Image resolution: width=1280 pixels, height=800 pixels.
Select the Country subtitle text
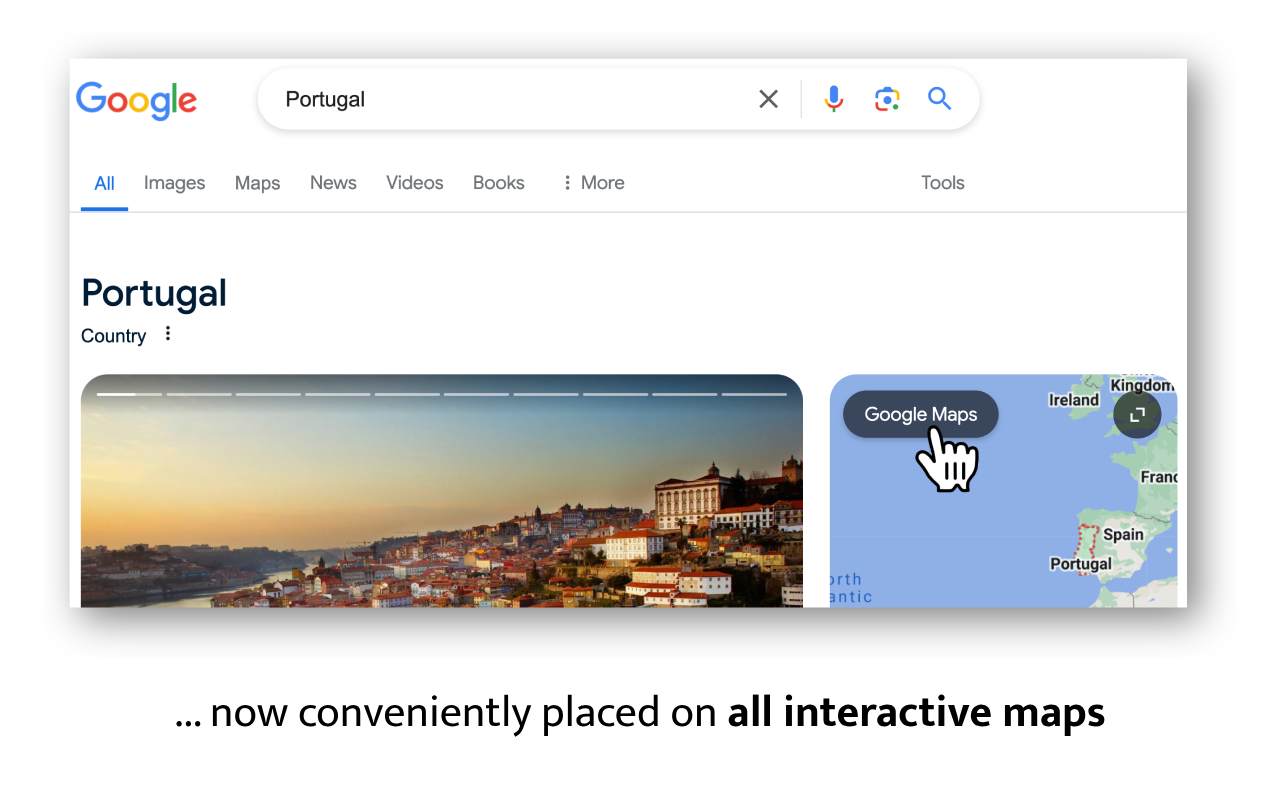coord(113,336)
